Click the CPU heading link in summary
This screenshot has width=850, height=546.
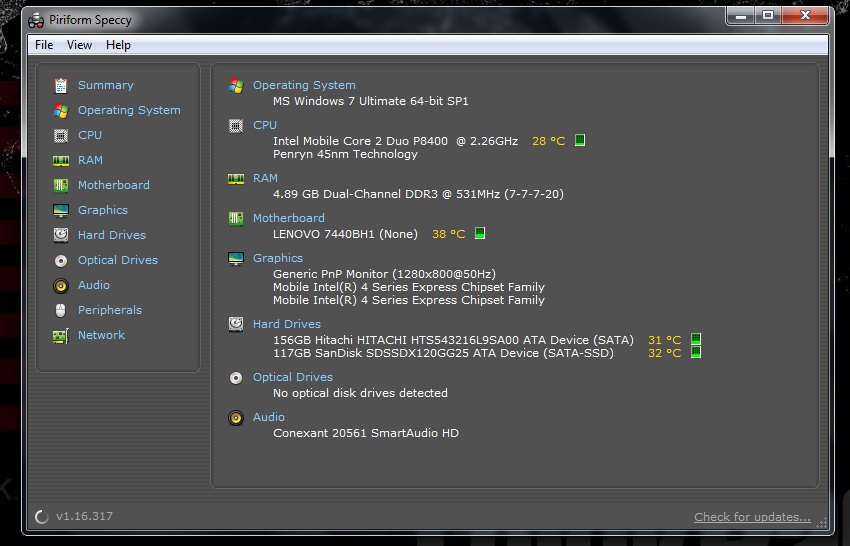coord(265,125)
